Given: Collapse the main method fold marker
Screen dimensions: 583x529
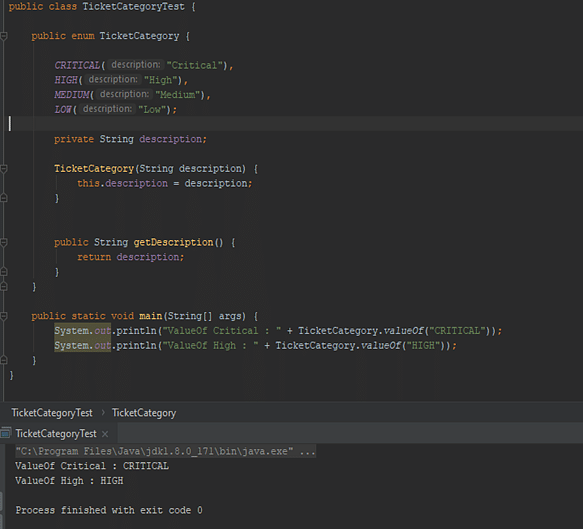Looking at the screenshot, I should (4, 316).
